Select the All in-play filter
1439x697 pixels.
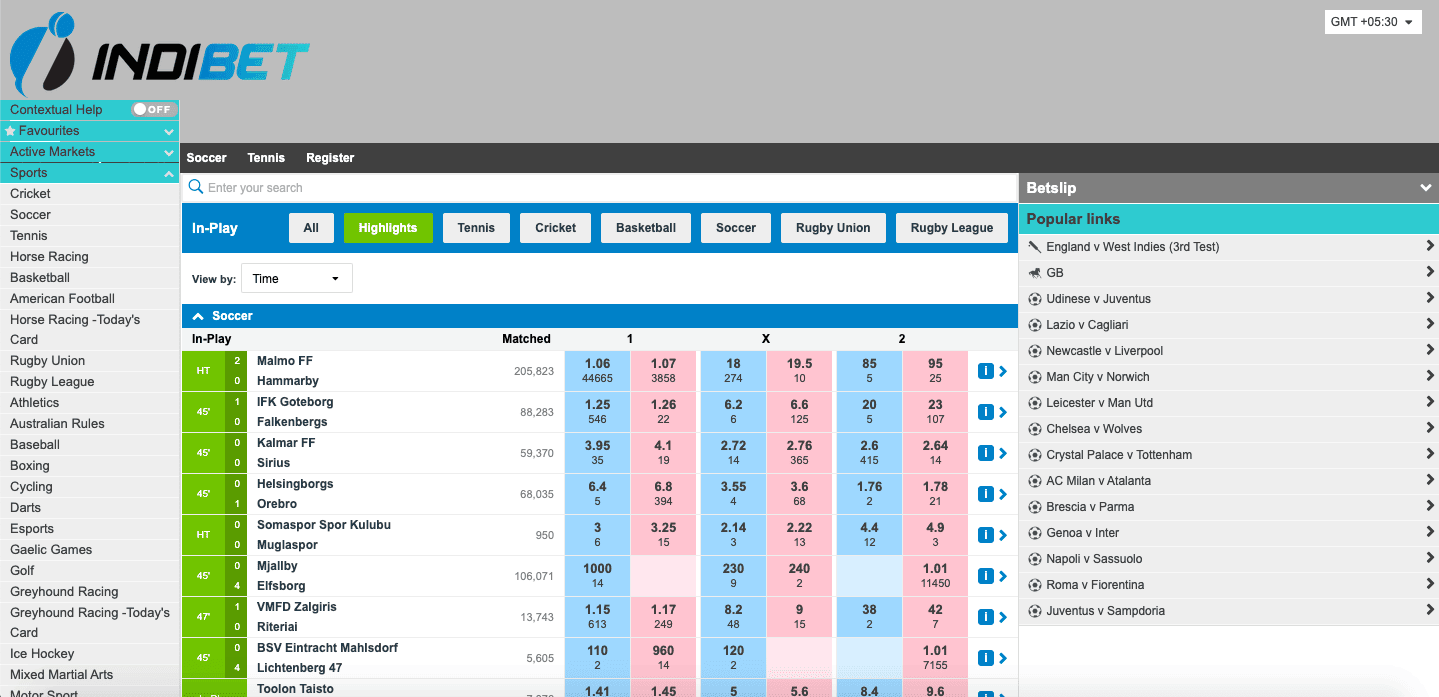311,228
